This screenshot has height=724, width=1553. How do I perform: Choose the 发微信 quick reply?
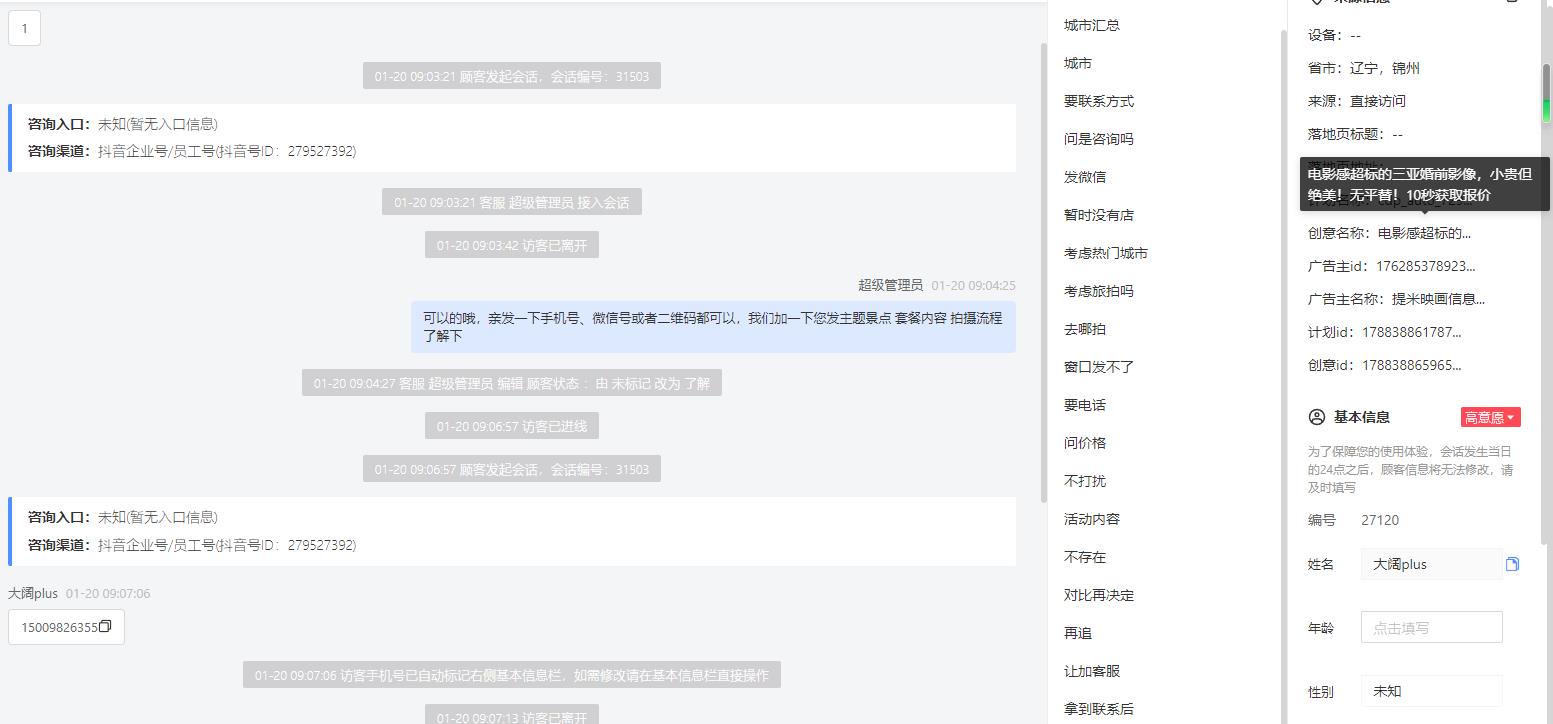(1085, 177)
